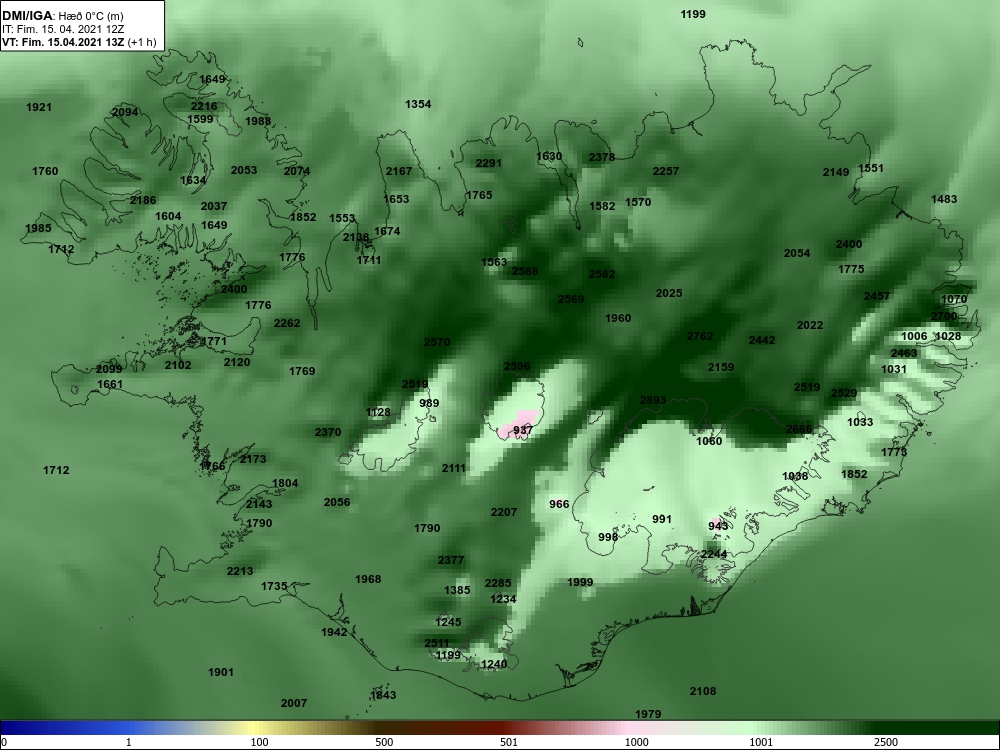The width and height of the screenshot is (1000, 750).
Task: Click the map value '2570'
Action: [437, 342]
